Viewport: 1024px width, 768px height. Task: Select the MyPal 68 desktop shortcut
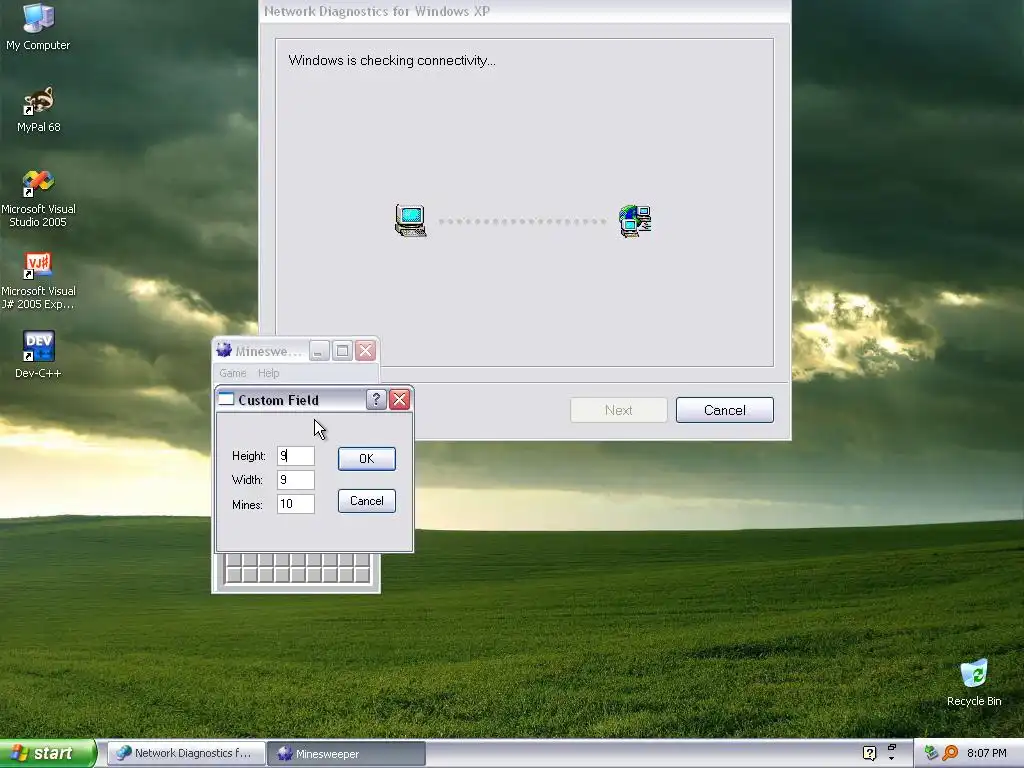pyautogui.click(x=38, y=110)
